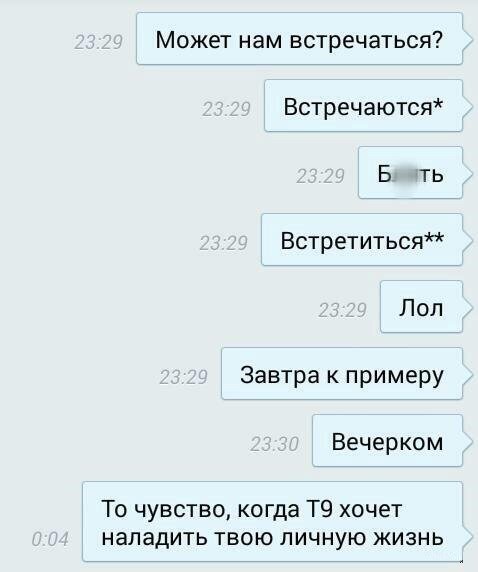Tap the "Встречаются*" message bubble

tap(363, 106)
